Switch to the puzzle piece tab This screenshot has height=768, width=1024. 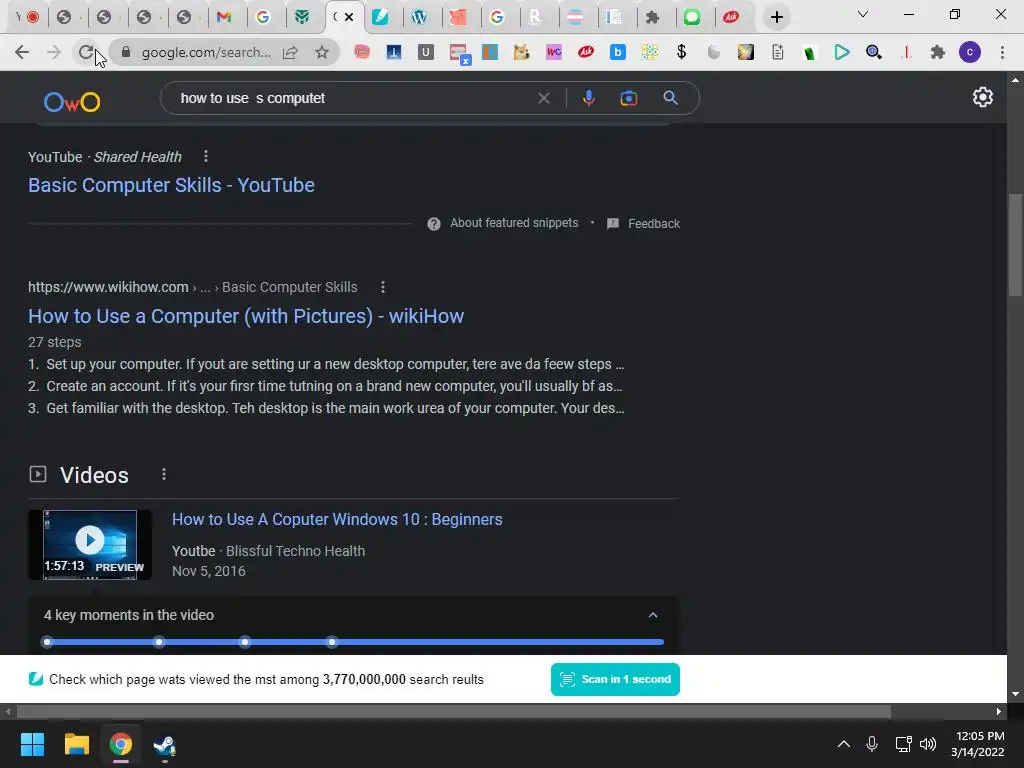point(652,17)
